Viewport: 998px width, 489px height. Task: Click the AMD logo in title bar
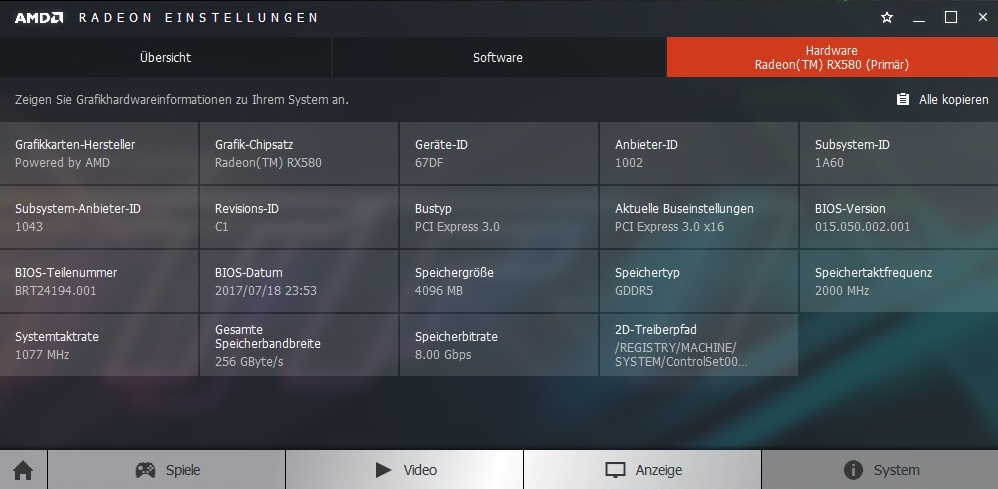click(39, 18)
